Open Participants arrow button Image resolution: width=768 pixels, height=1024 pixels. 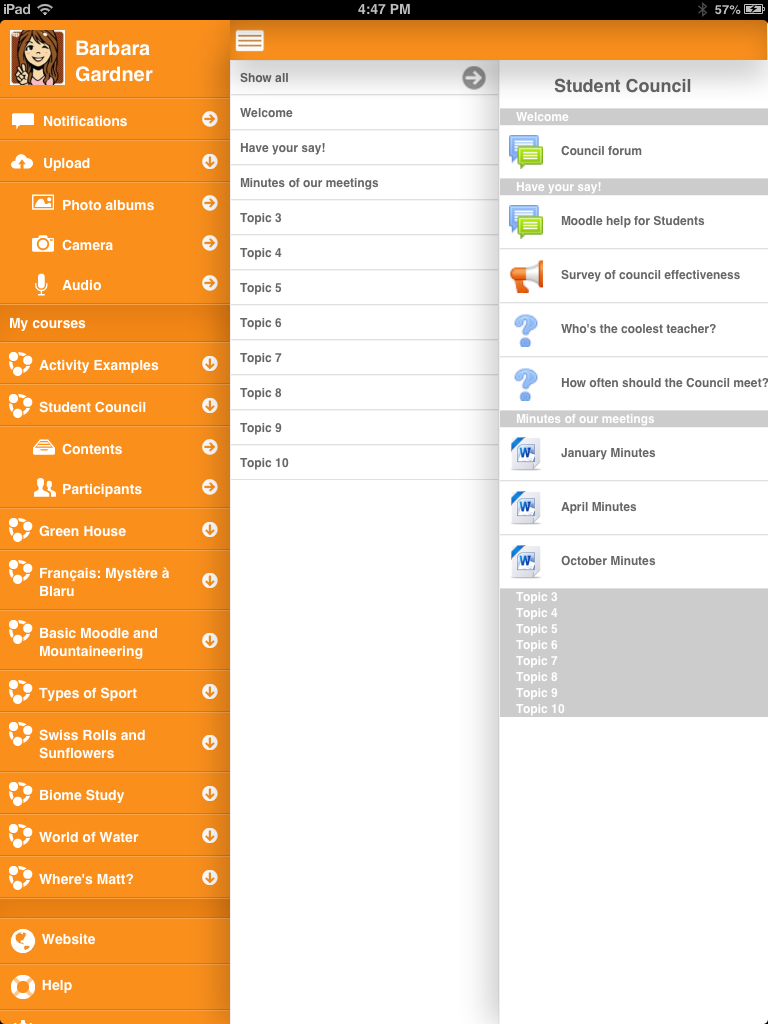coord(210,487)
